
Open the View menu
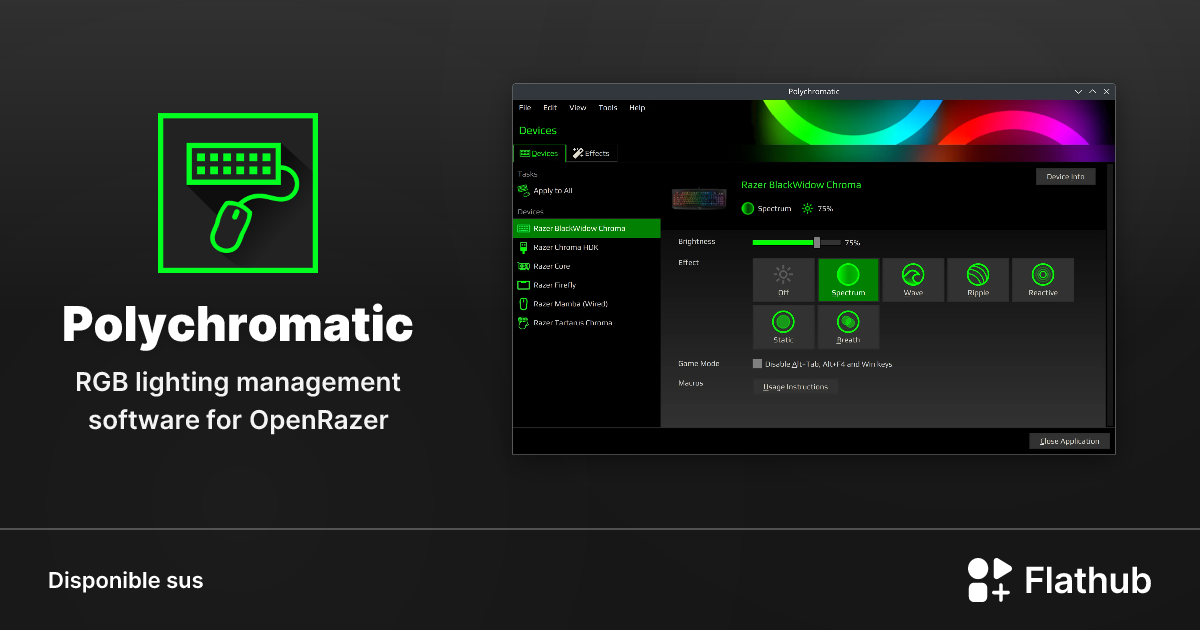pyautogui.click(x=578, y=108)
